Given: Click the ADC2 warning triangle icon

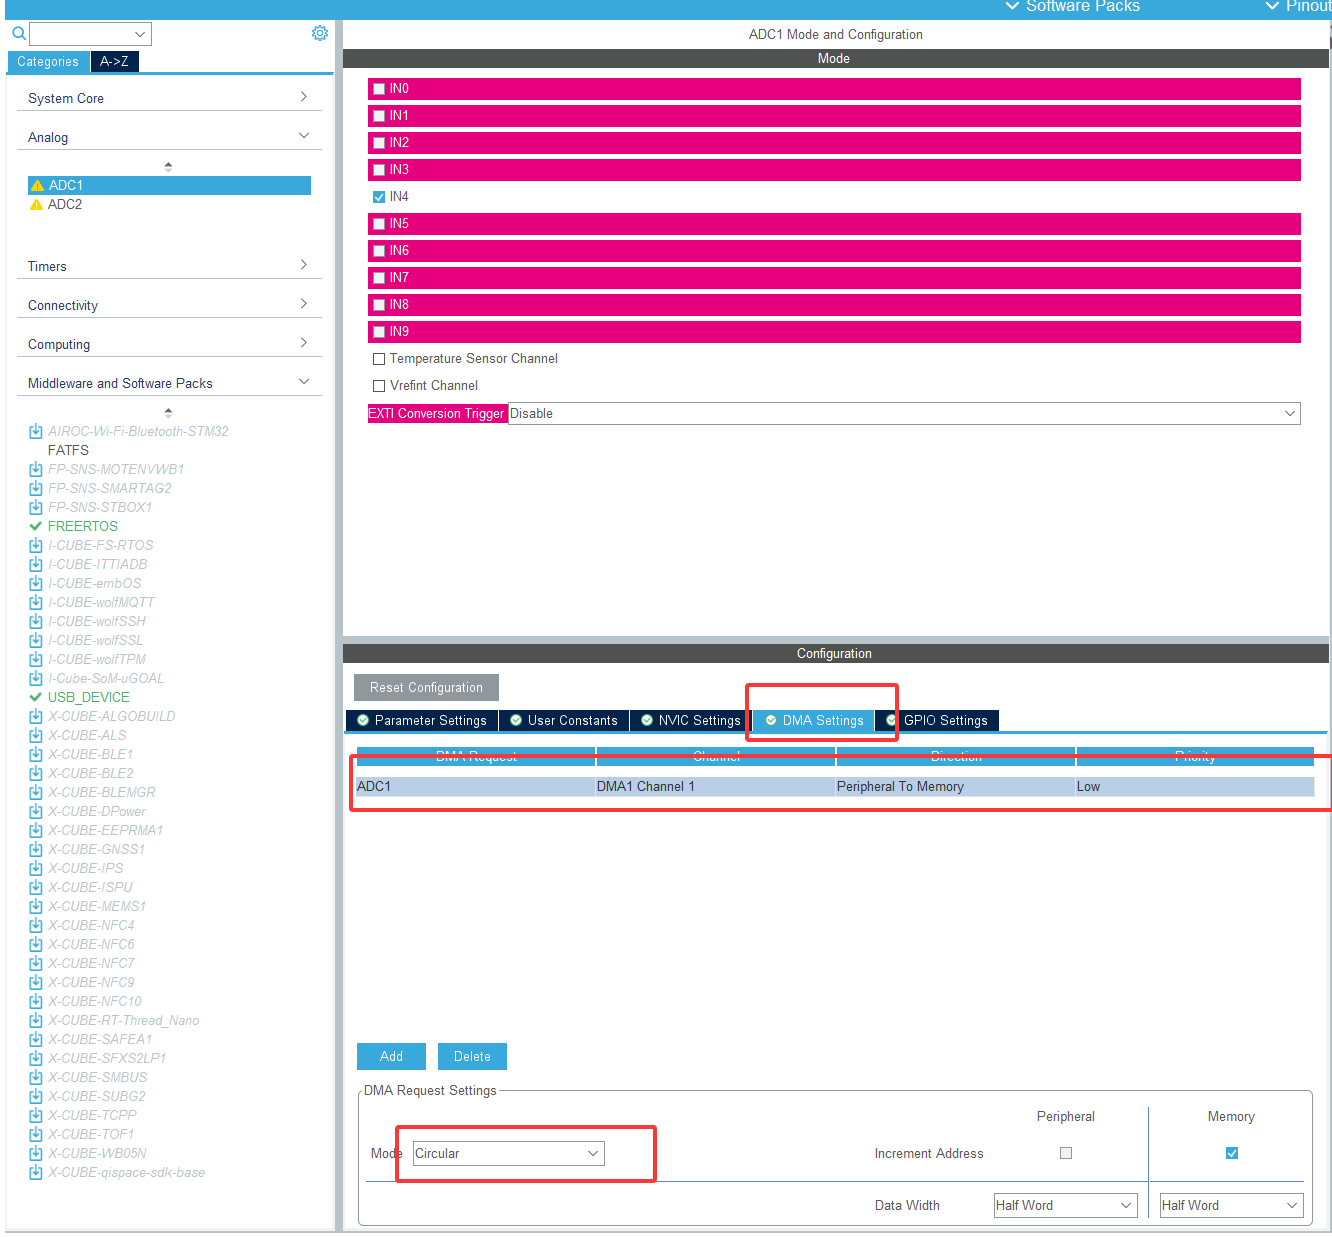Looking at the screenshot, I should tap(37, 205).
